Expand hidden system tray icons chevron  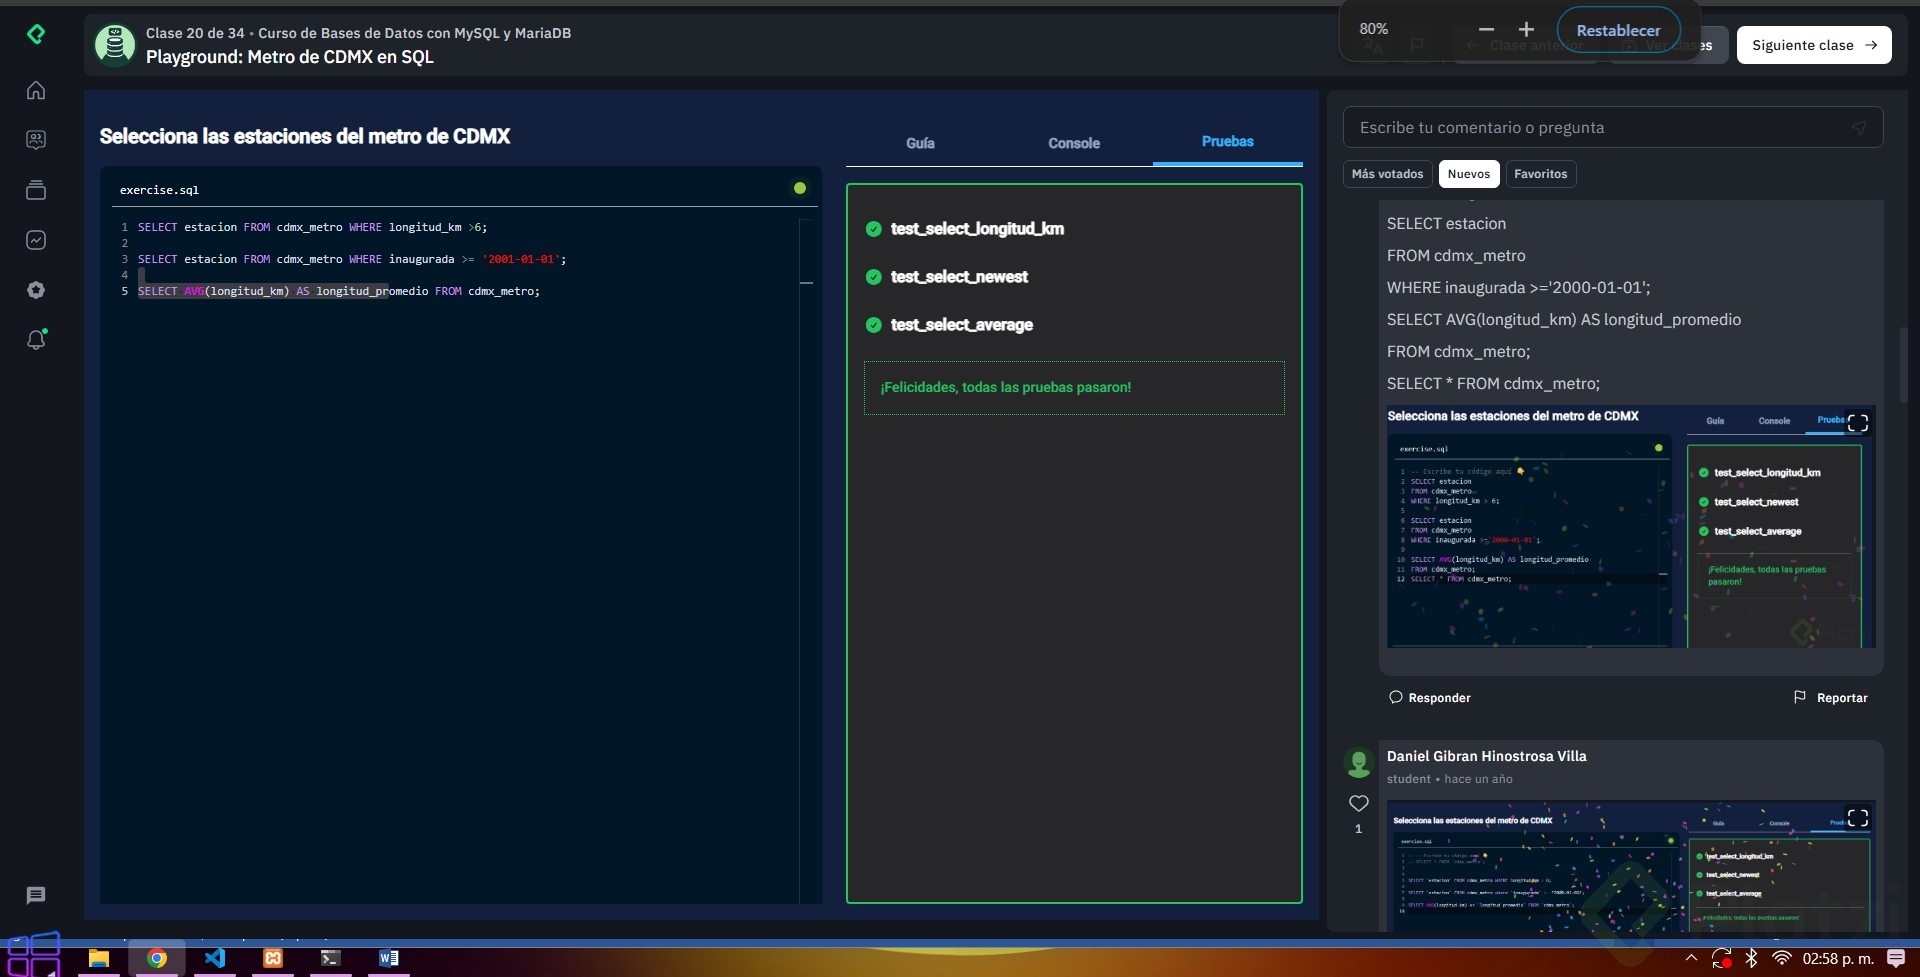pyautogui.click(x=1691, y=958)
